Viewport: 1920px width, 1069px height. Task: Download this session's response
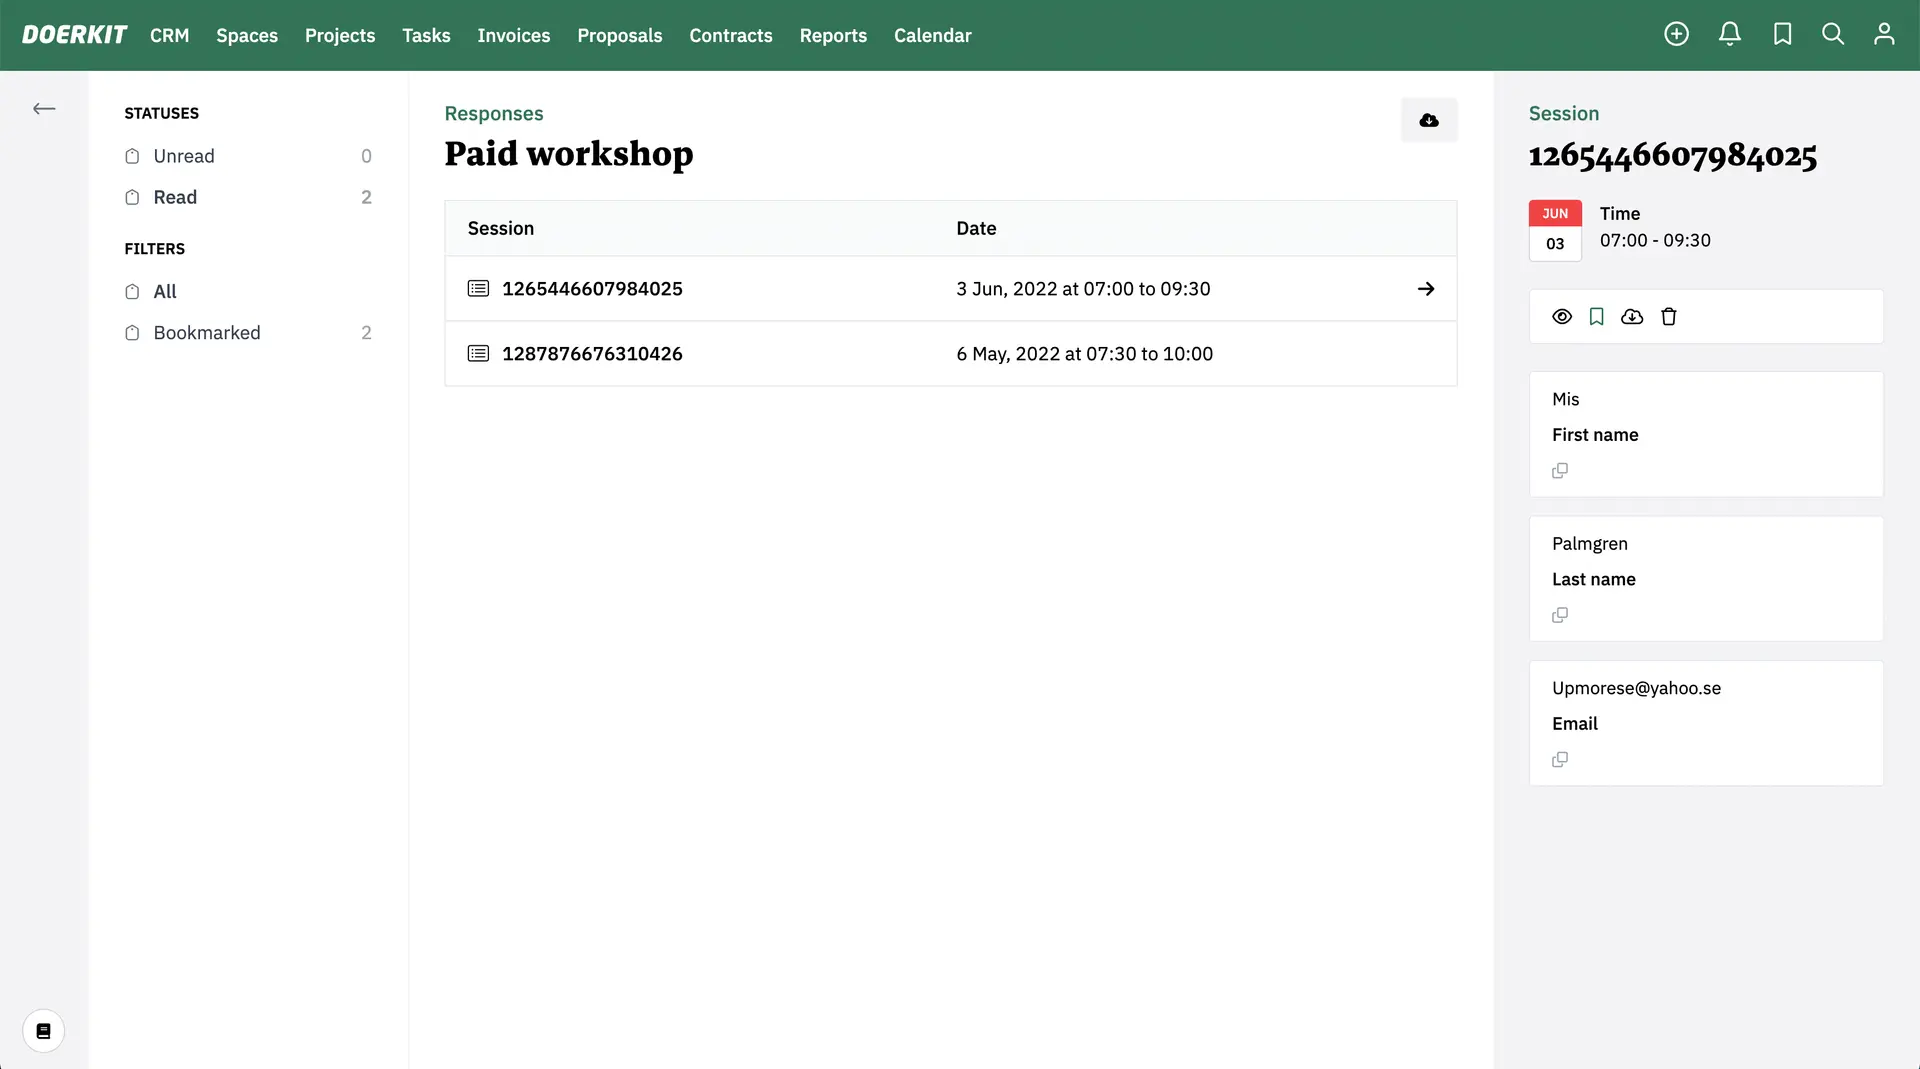point(1632,317)
